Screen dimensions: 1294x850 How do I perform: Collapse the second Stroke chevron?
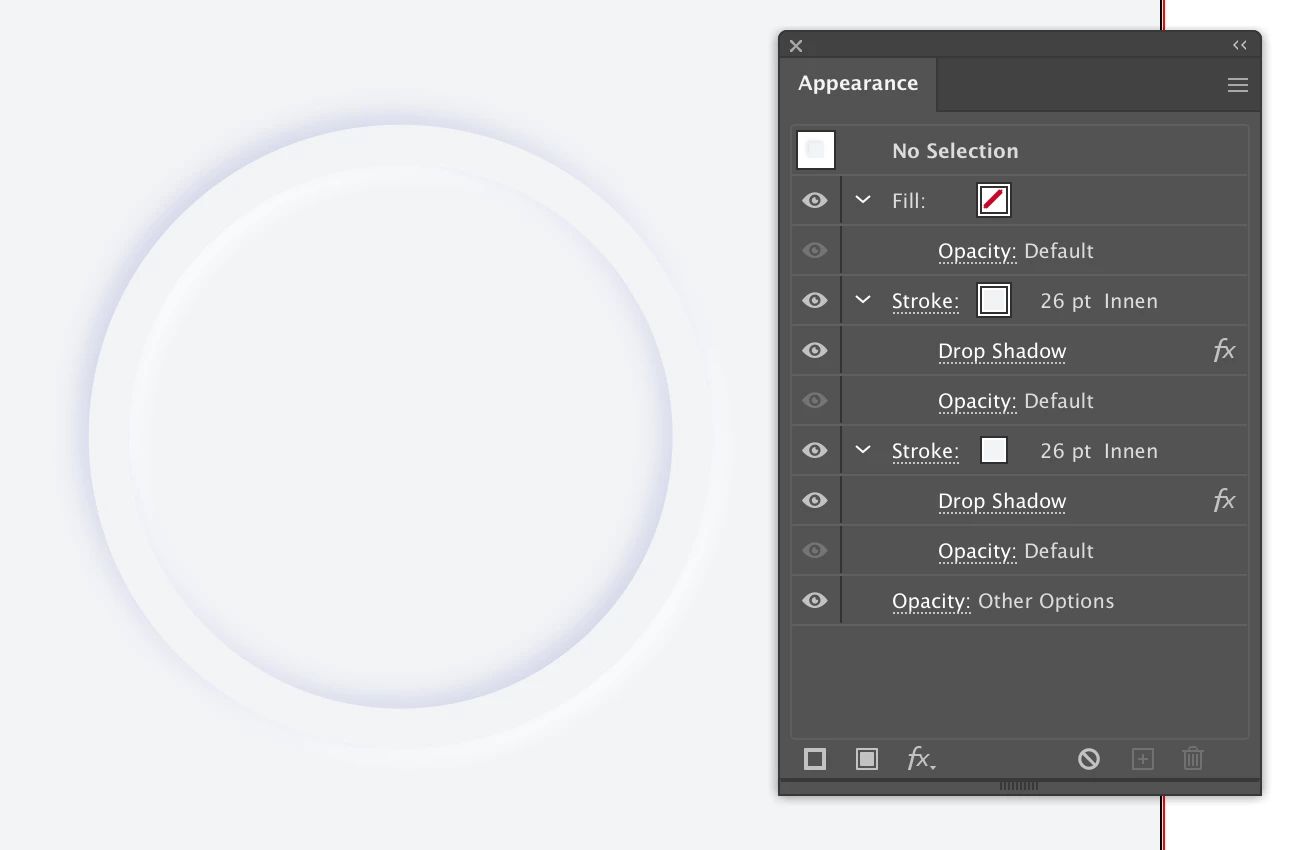coord(863,450)
